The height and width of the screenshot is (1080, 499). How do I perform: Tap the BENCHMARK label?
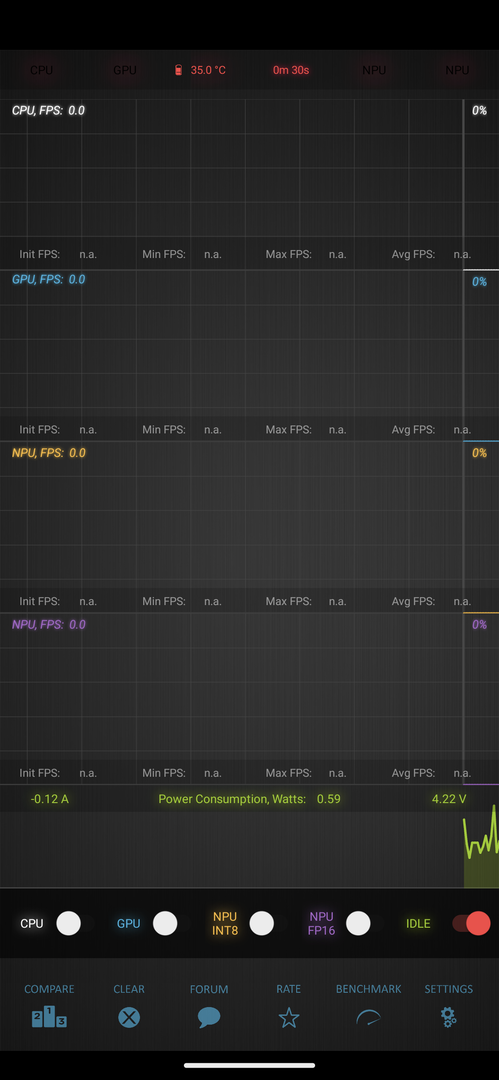click(x=368, y=989)
